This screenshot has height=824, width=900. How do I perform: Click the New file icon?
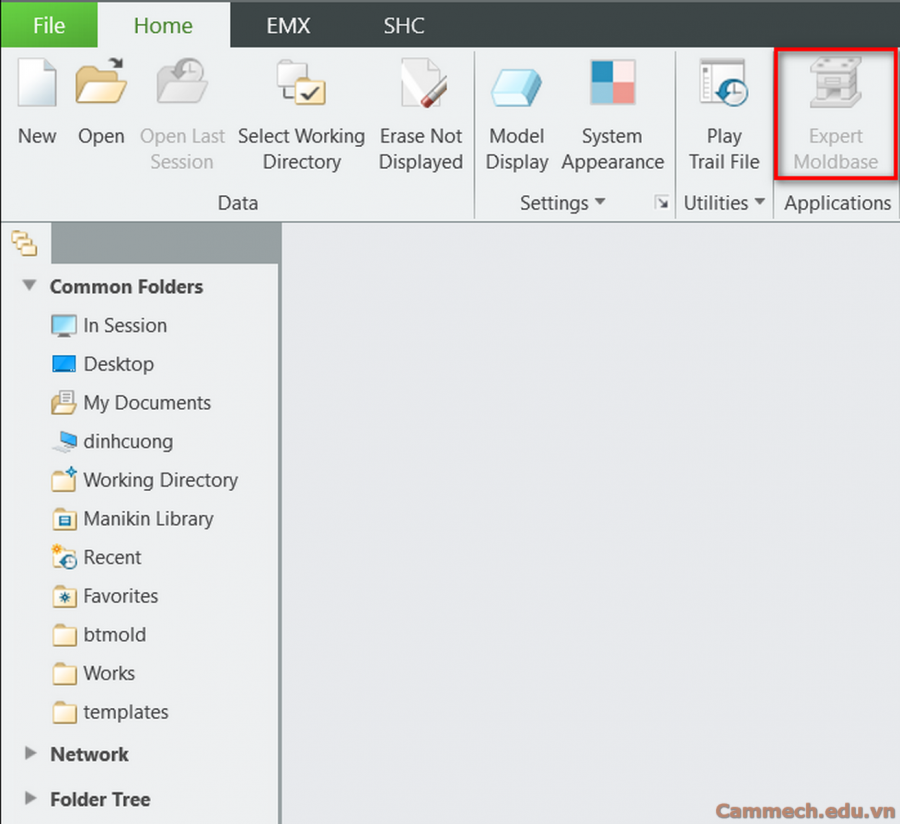(37, 85)
